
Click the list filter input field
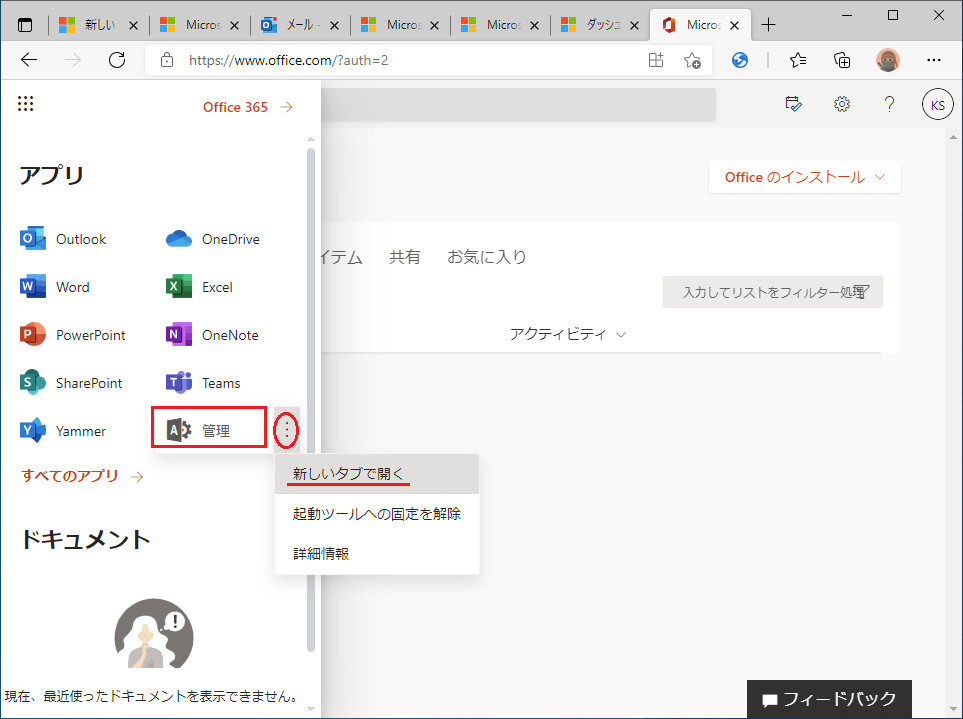(773, 292)
